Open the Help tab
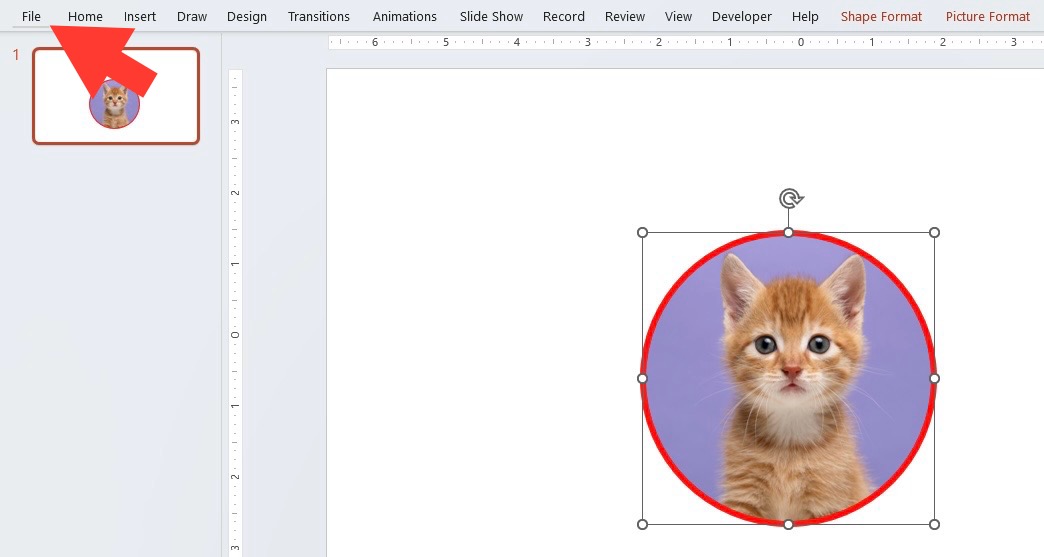 click(x=805, y=17)
